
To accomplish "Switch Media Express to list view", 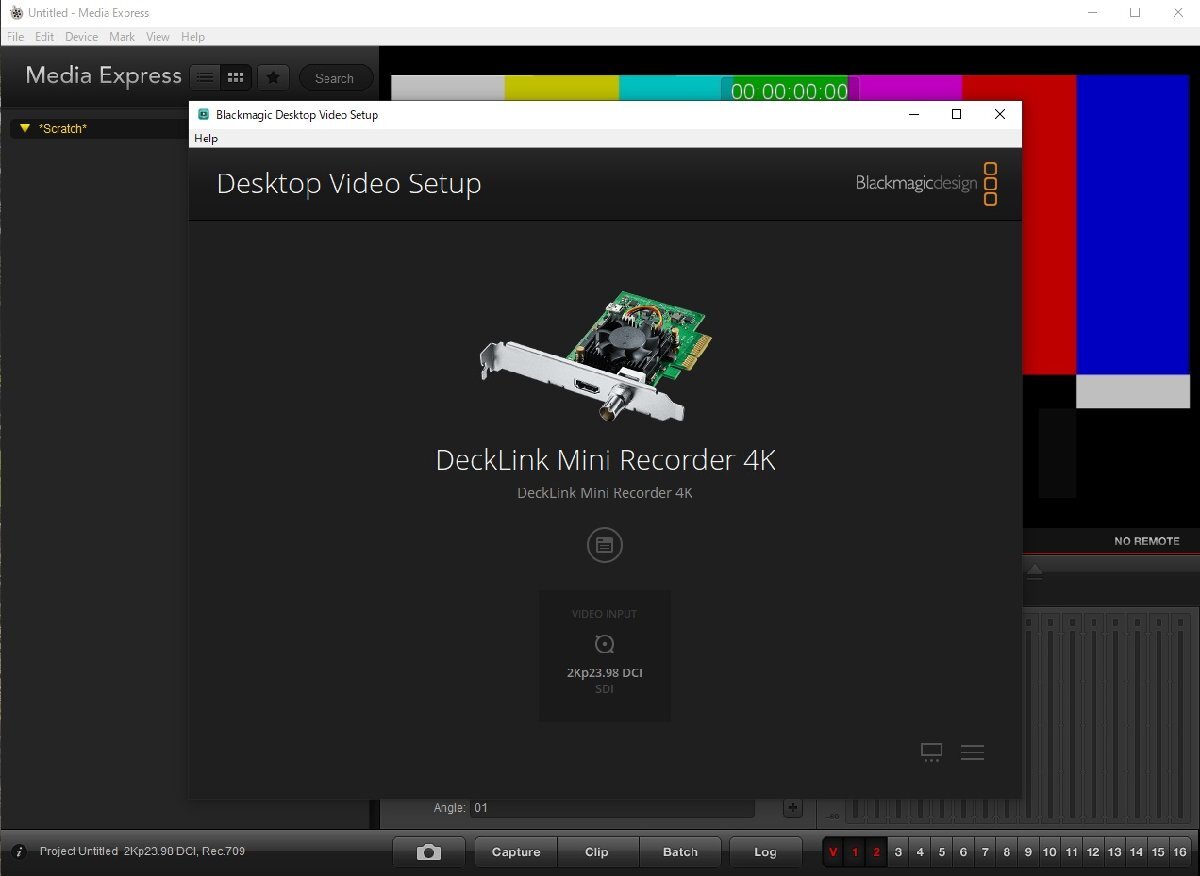I will [x=204, y=77].
